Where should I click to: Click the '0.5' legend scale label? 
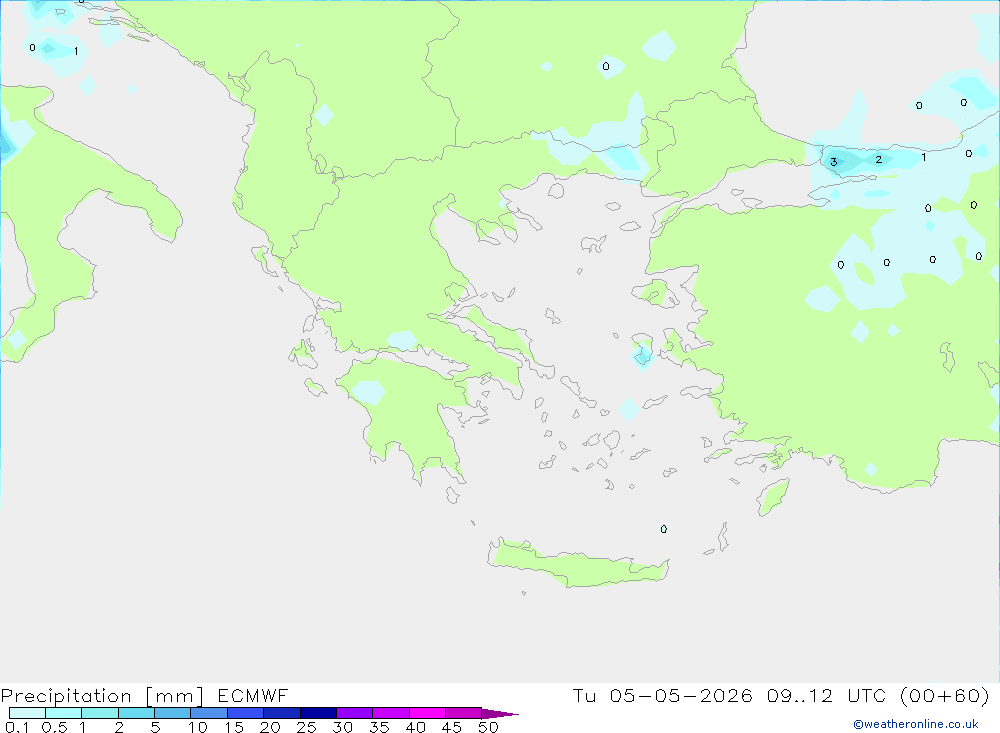click(x=54, y=727)
